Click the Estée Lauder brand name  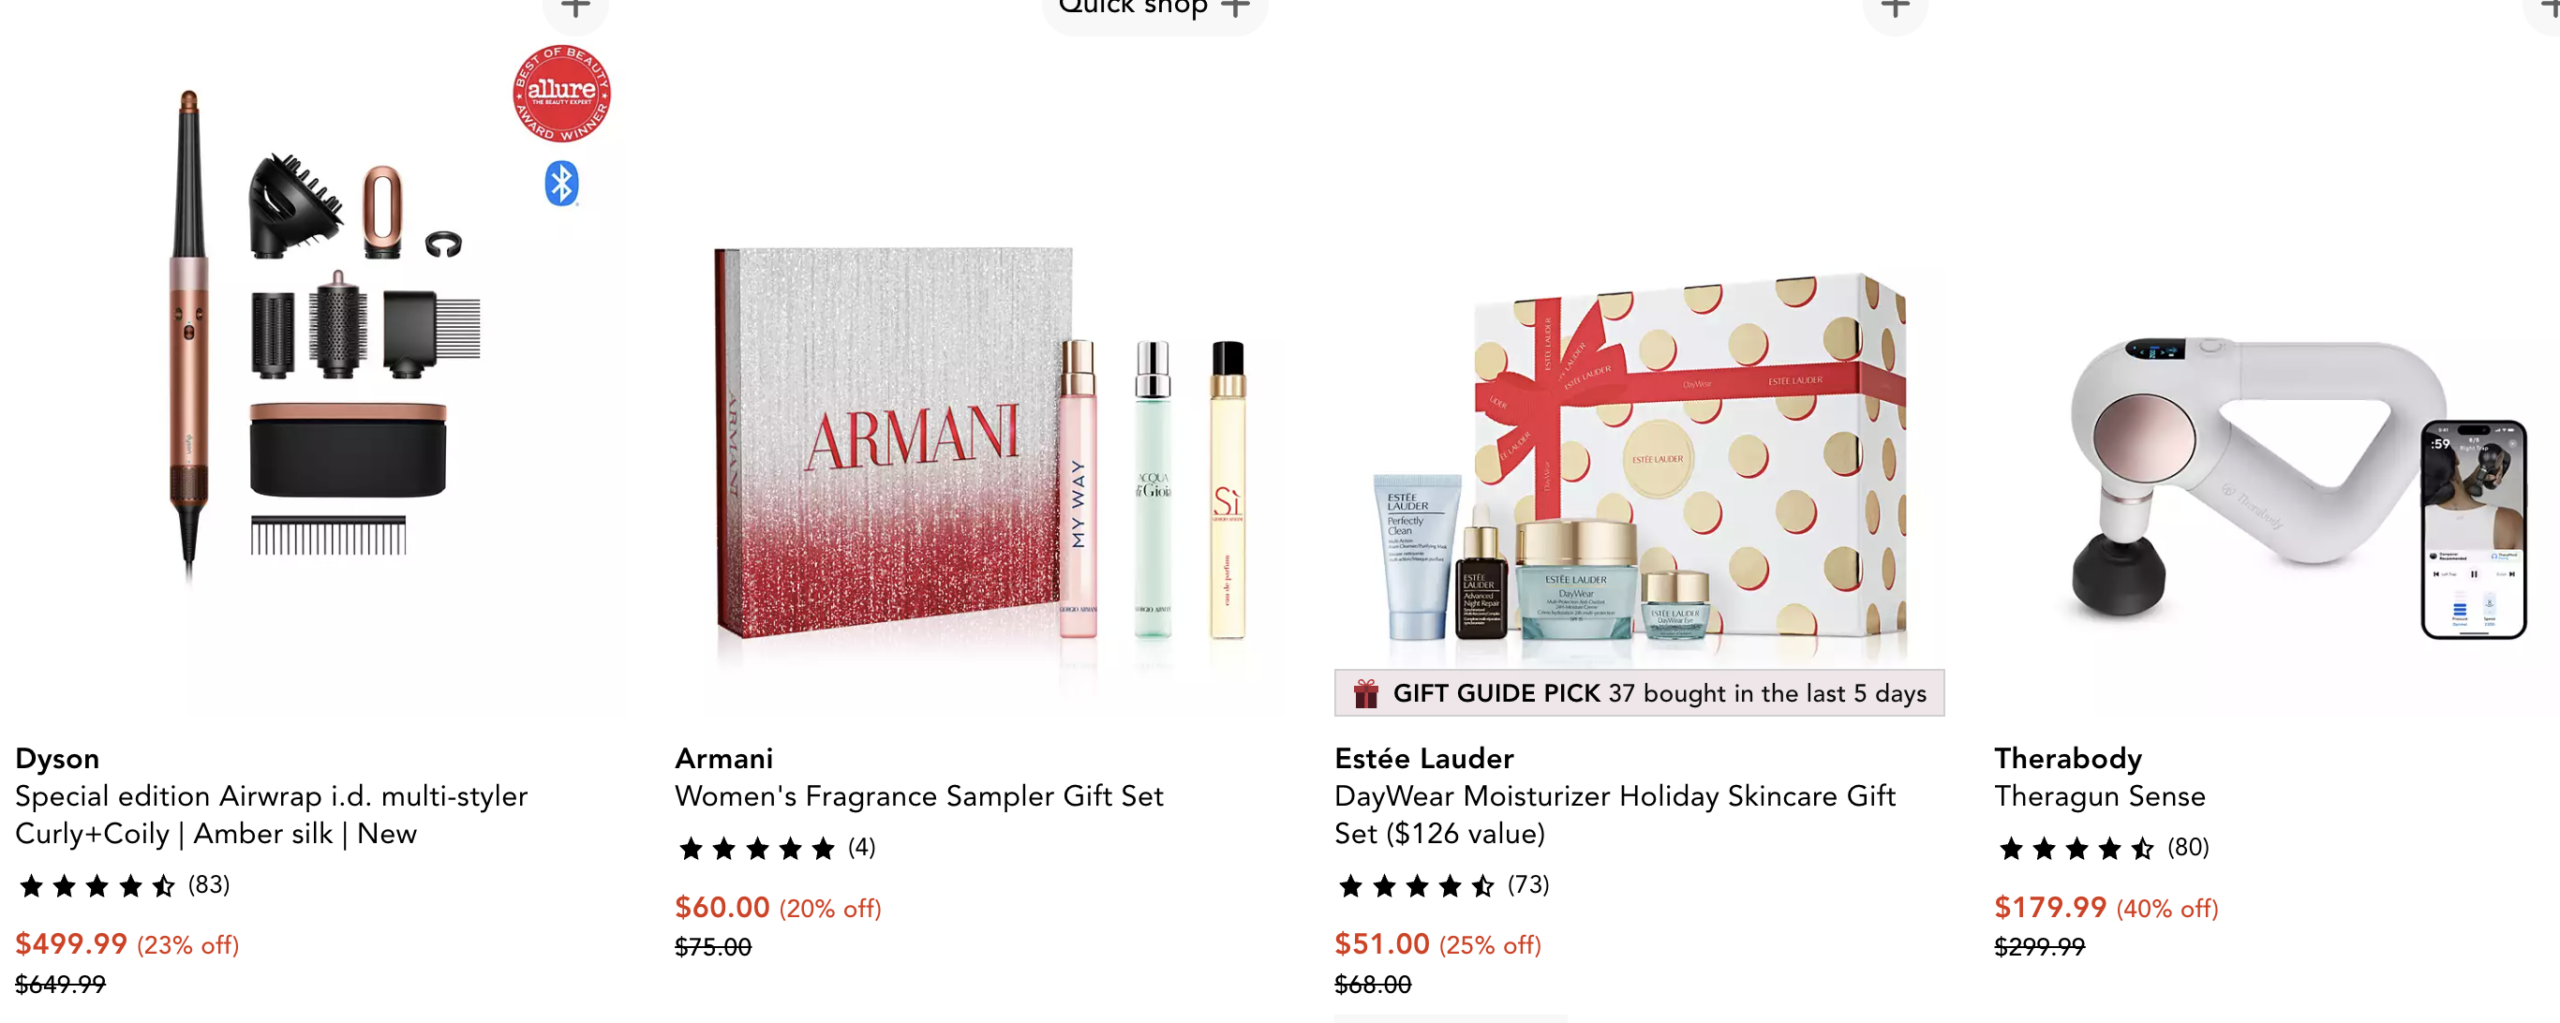[1424, 758]
